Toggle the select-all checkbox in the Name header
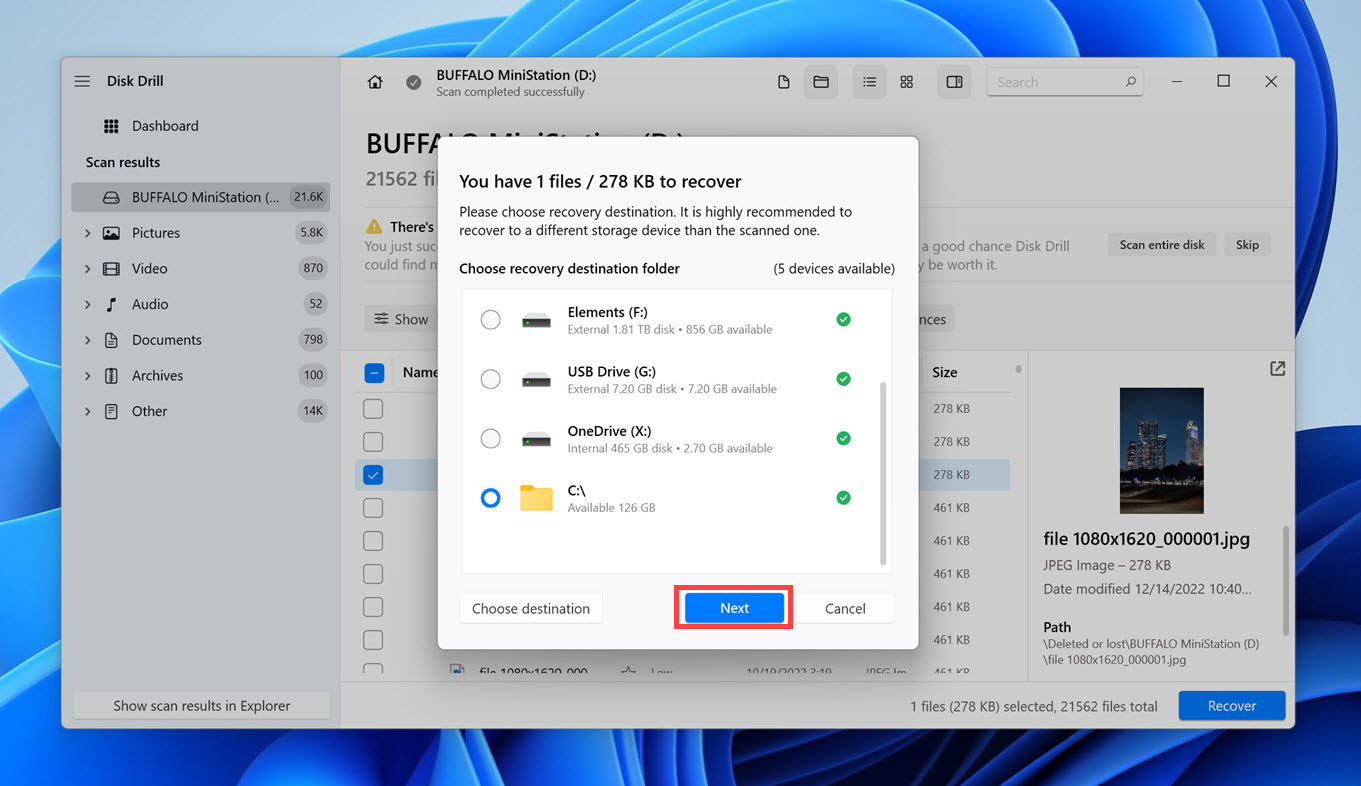This screenshot has width=1361, height=786. (x=373, y=373)
